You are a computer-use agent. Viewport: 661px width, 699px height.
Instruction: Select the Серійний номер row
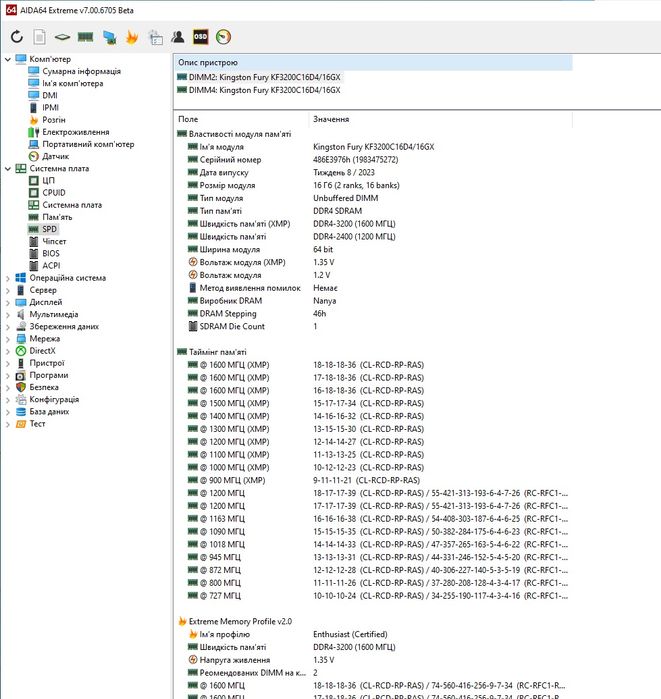pos(372,160)
